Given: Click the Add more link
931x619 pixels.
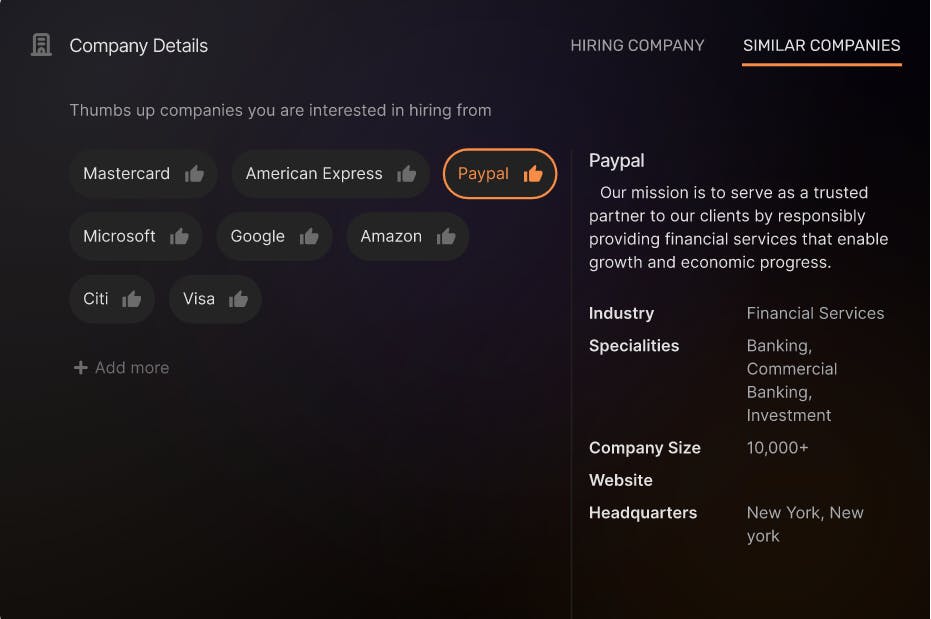Looking at the screenshot, I should (132, 368).
